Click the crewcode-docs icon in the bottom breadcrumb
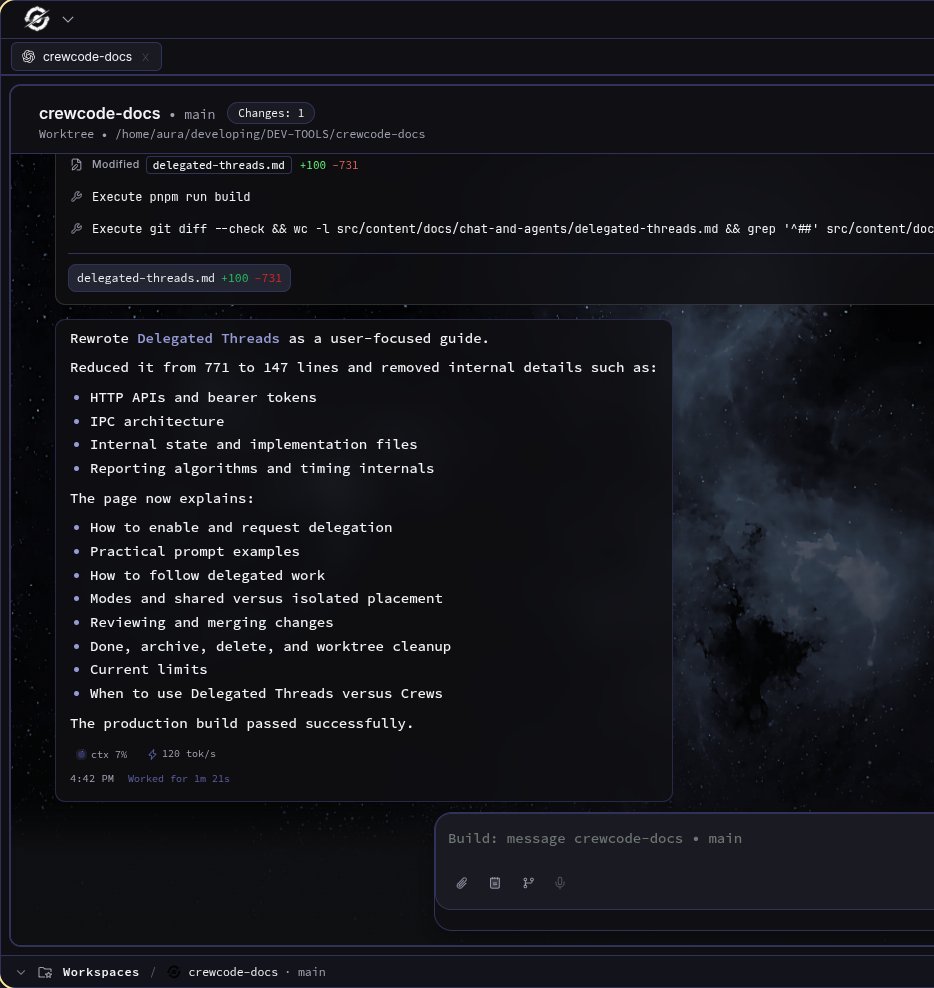Screen dimensions: 934x988 tap(174, 972)
